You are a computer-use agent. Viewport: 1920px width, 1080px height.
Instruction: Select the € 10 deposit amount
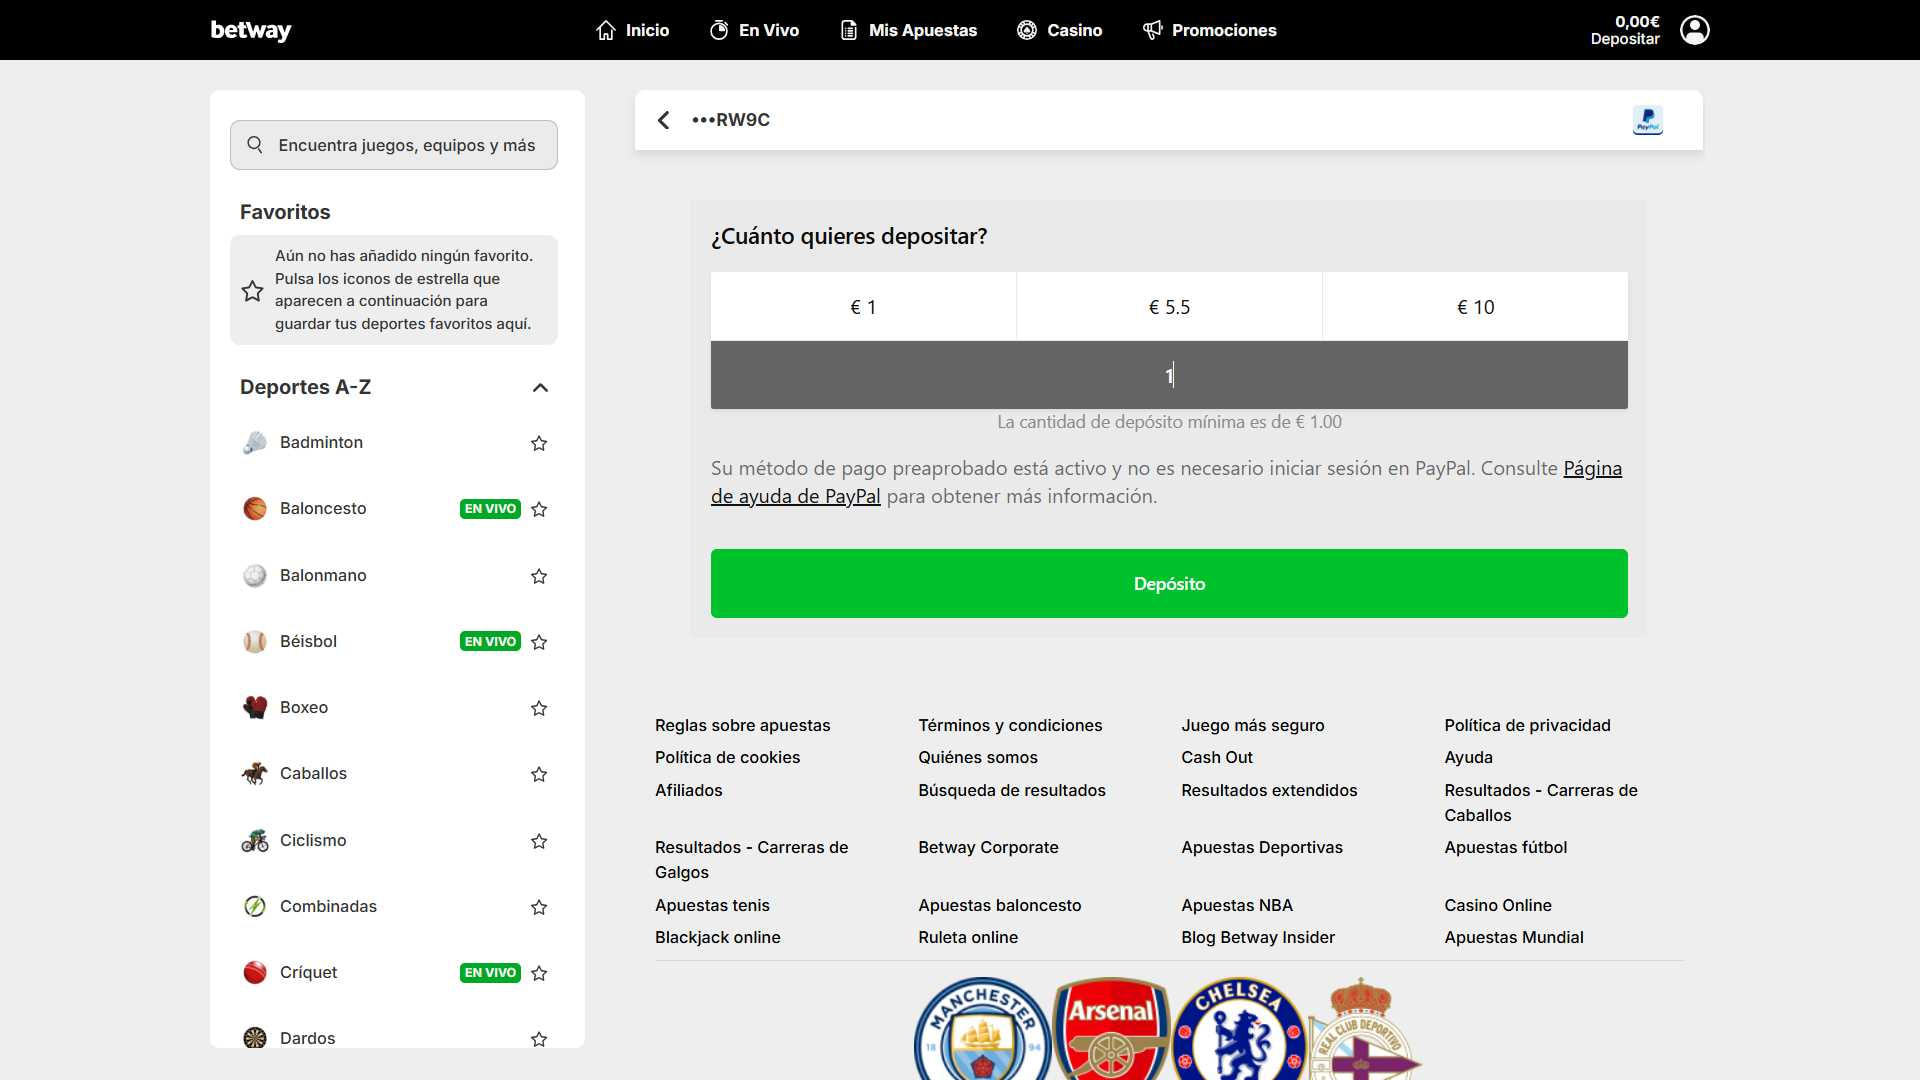[x=1475, y=307]
